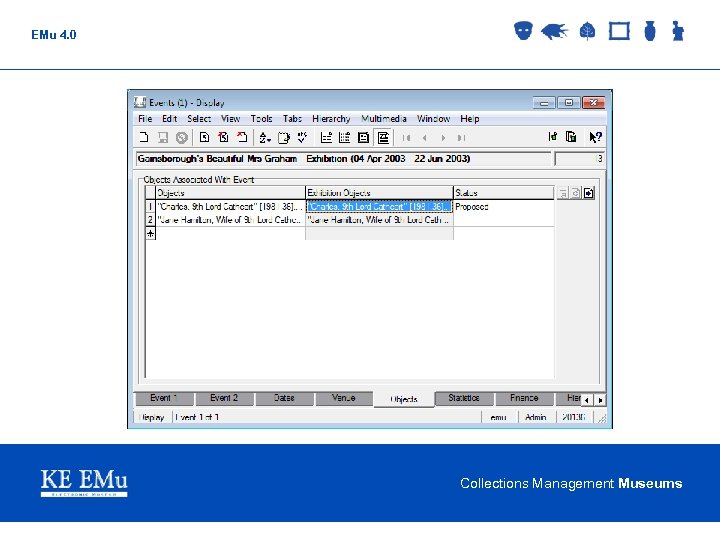Select row 1 Objects cell Charles, 9th Lord Cathcart
This screenshot has width=720, height=540.
(x=231, y=207)
